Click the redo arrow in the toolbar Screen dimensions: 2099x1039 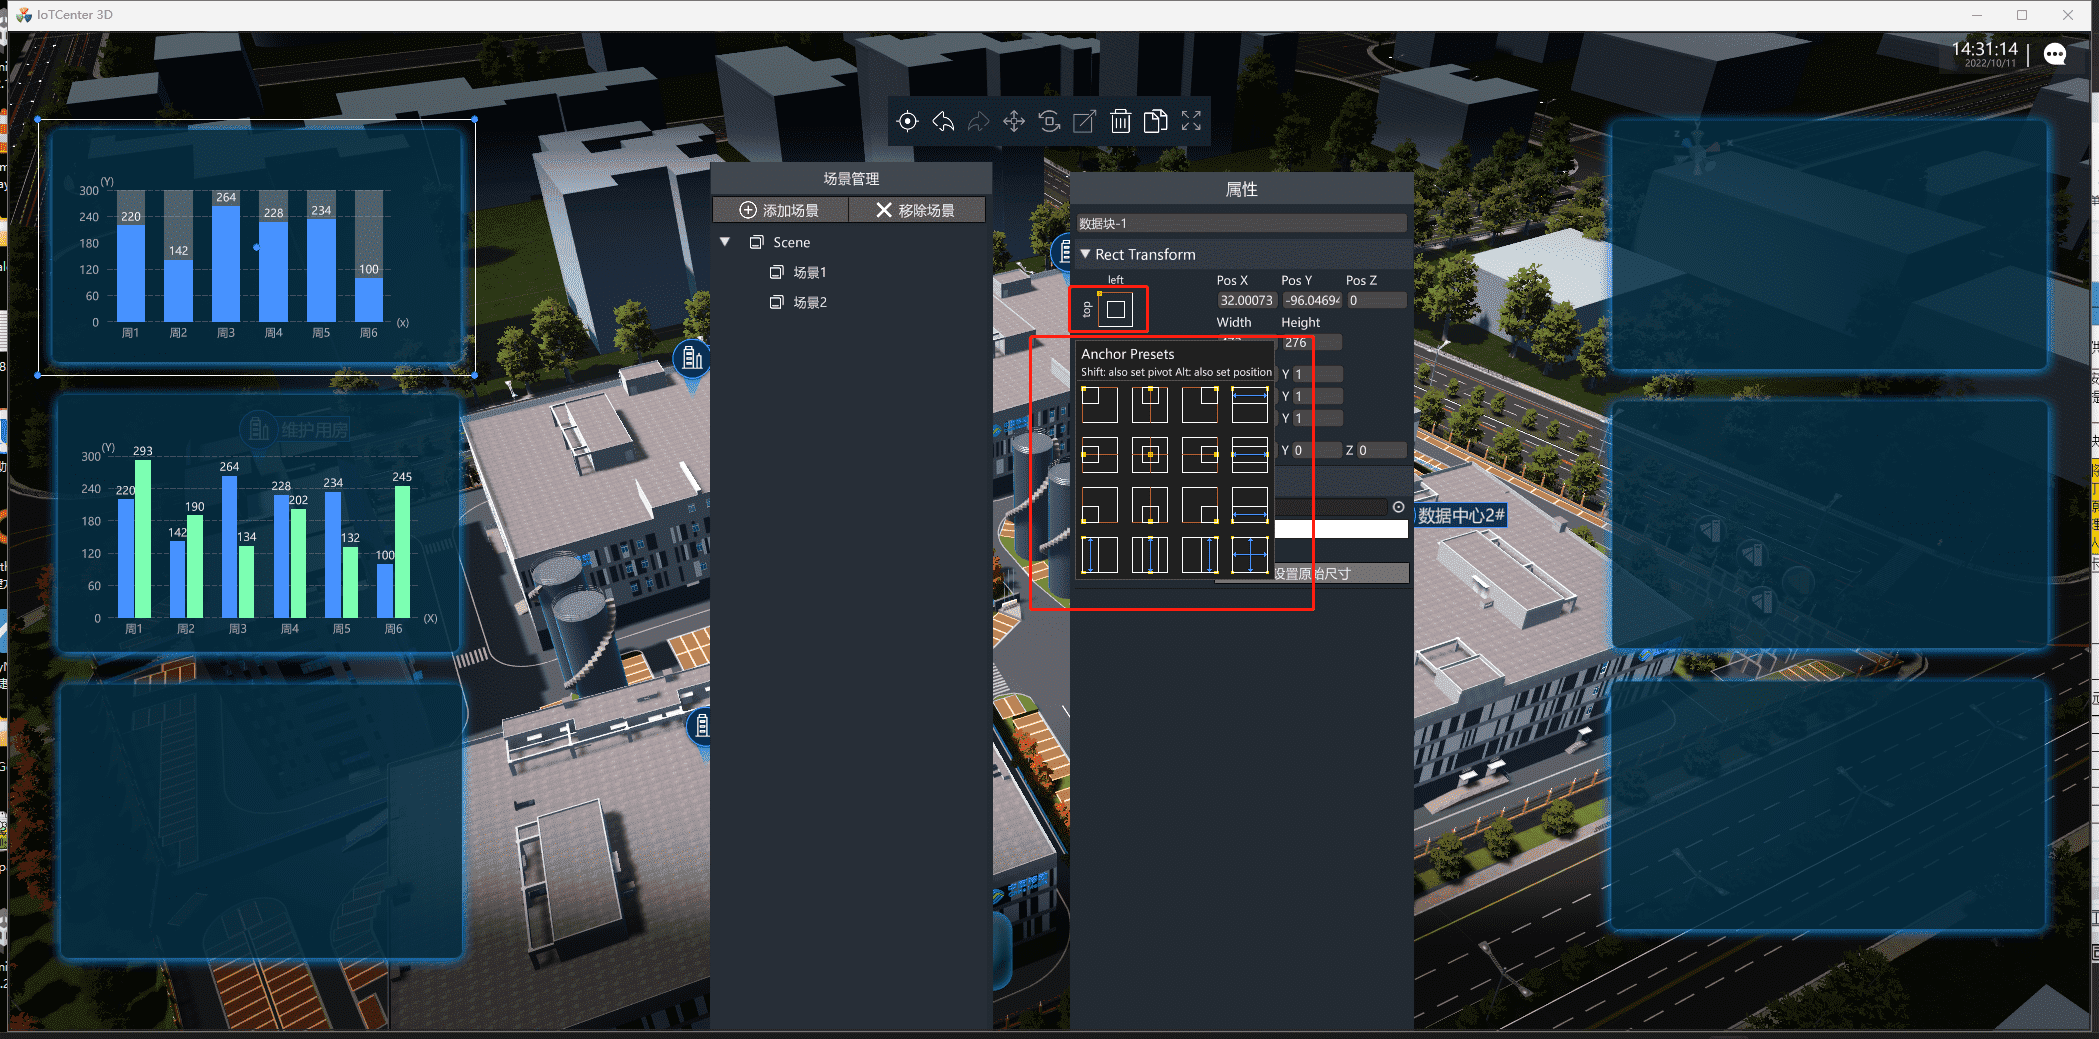coord(978,121)
